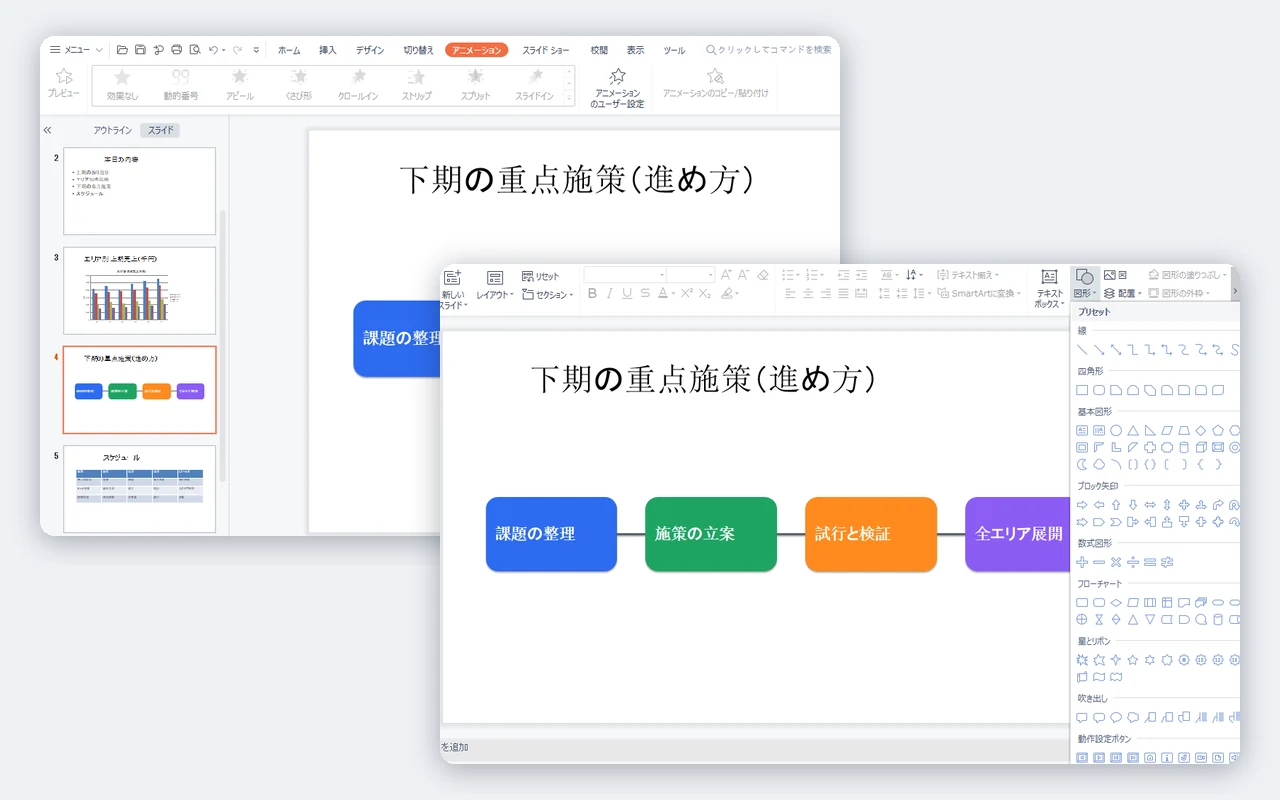Toggle underline formatting
1280x800 pixels.
click(x=627, y=293)
